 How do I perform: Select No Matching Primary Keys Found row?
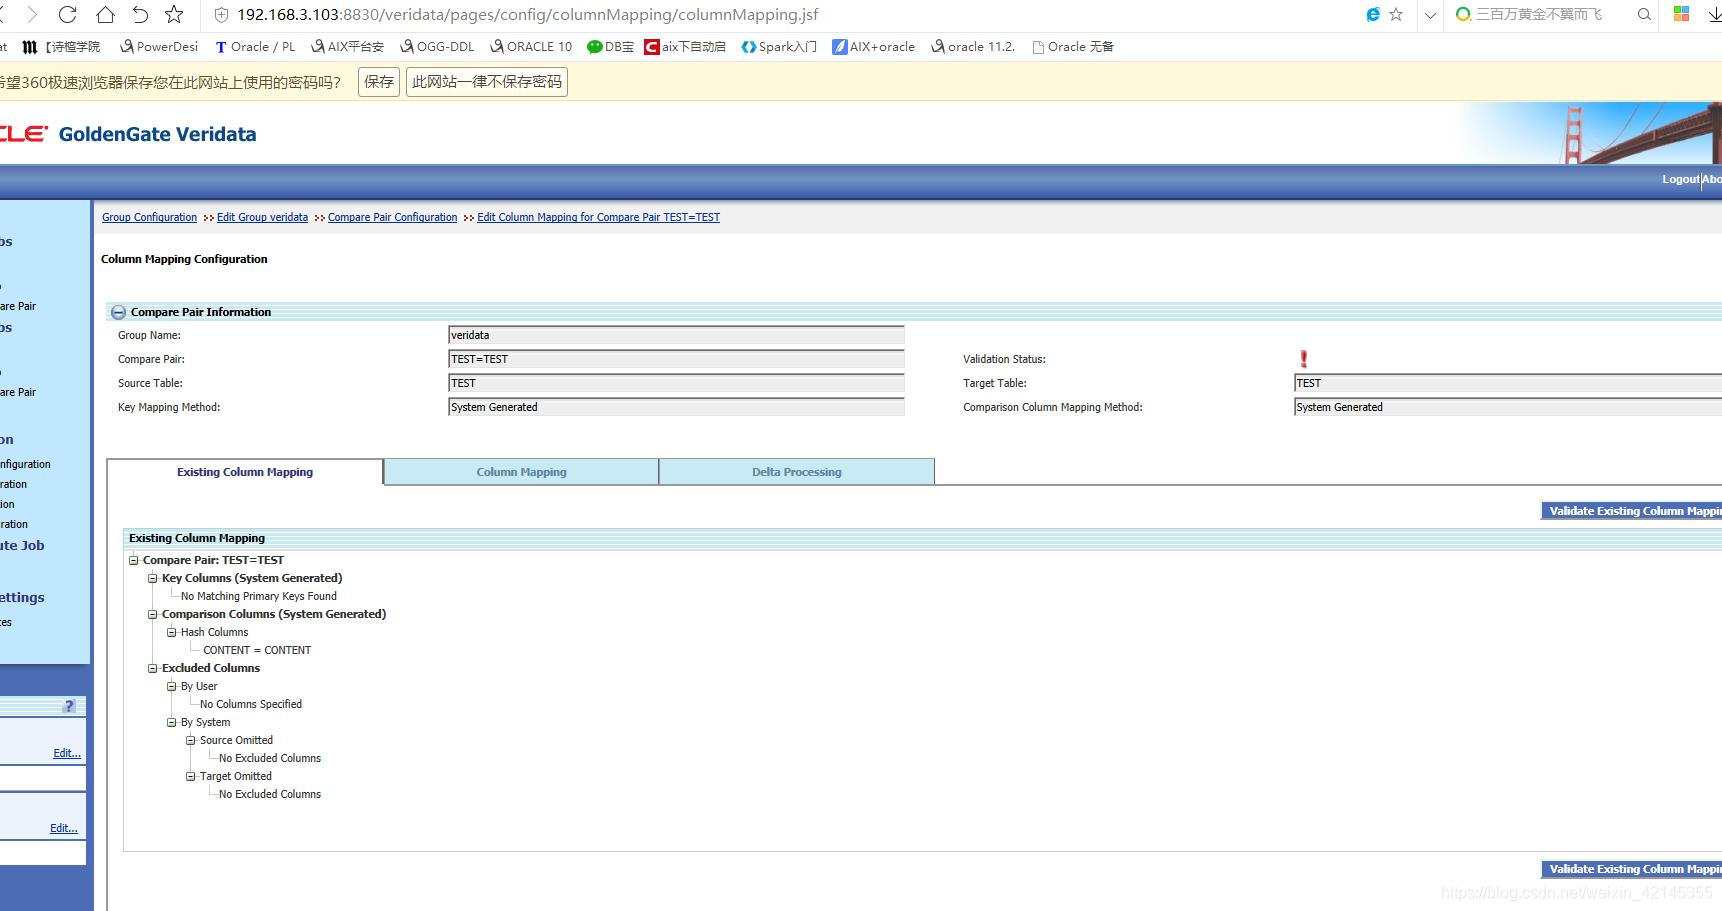(x=259, y=596)
